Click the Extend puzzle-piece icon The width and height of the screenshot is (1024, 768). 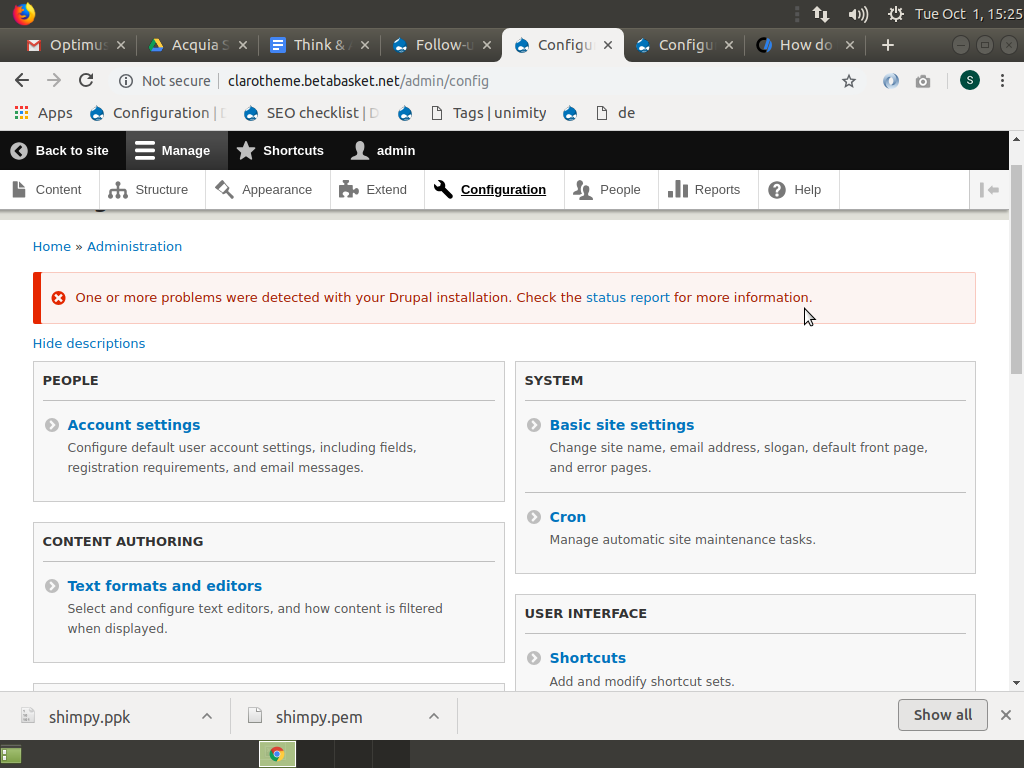[x=350, y=189]
